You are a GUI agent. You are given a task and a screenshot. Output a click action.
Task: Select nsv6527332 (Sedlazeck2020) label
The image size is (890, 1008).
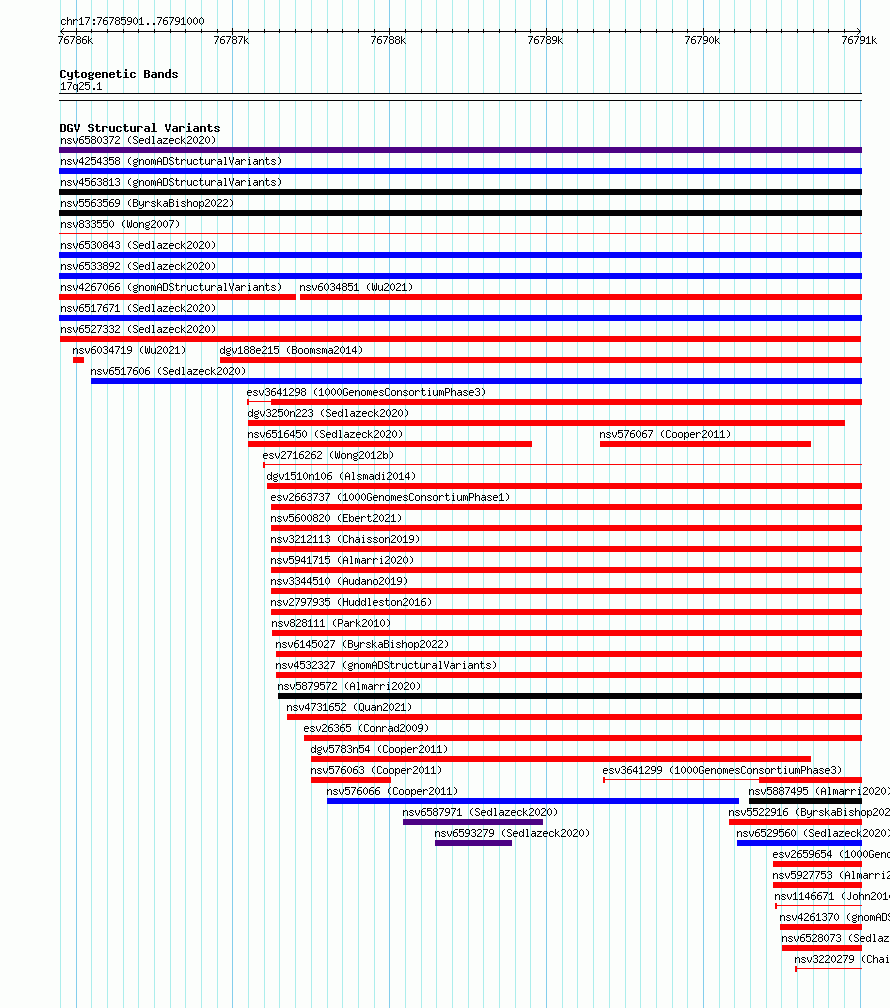click(138, 329)
